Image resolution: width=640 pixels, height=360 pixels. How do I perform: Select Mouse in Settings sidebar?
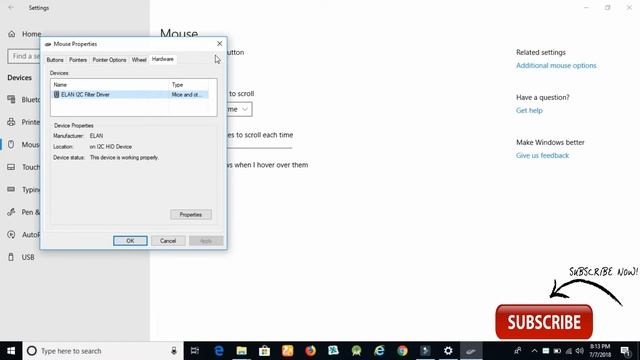[24, 144]
